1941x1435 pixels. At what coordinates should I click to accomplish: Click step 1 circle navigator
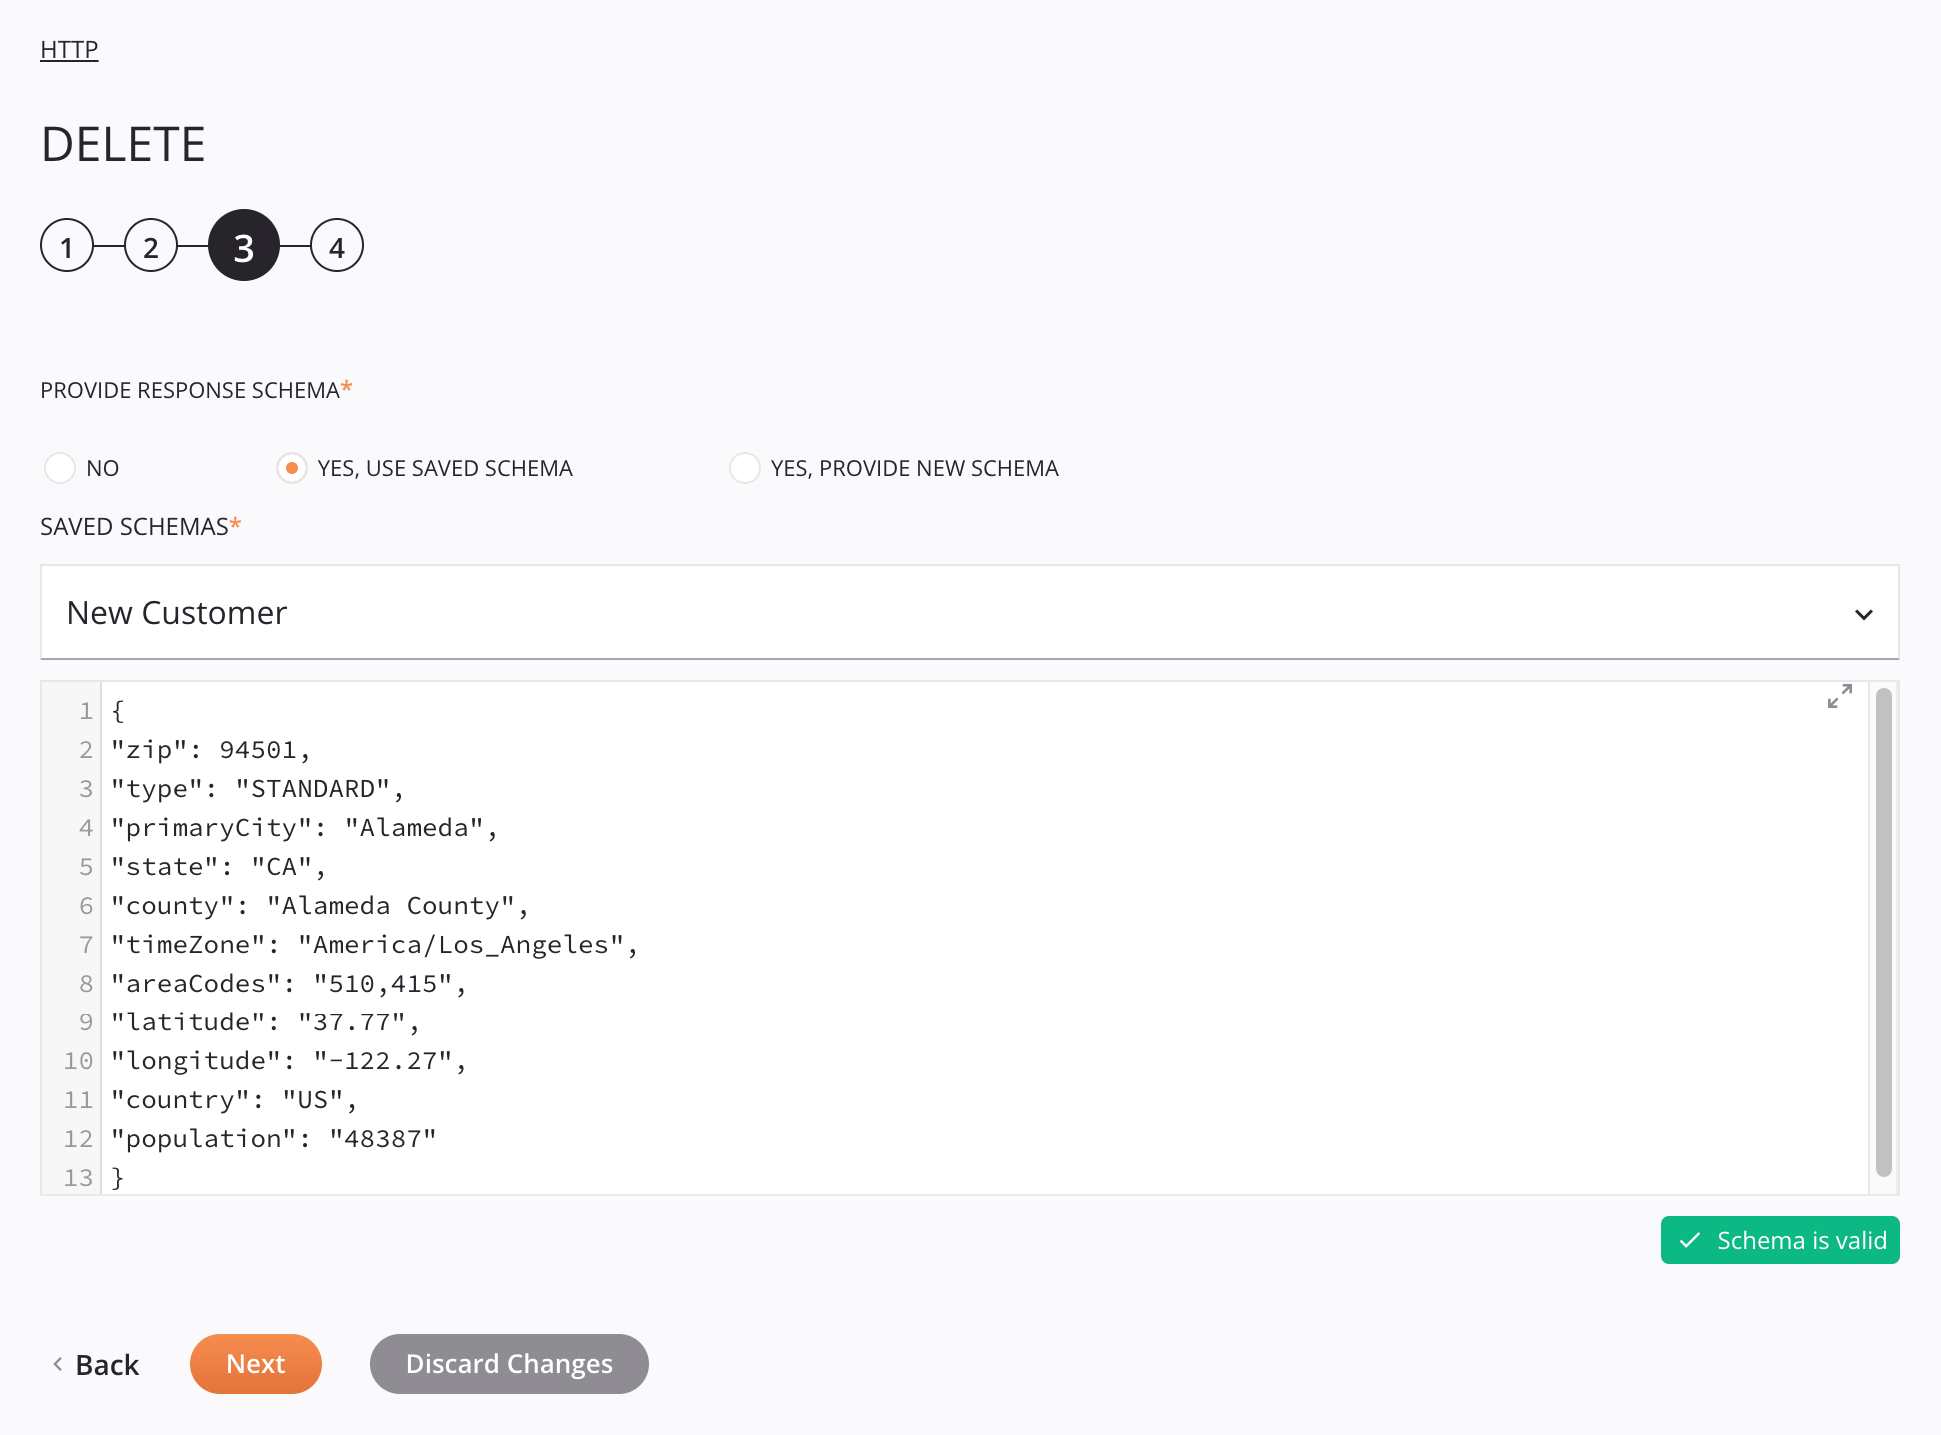[x=68, y=246]
